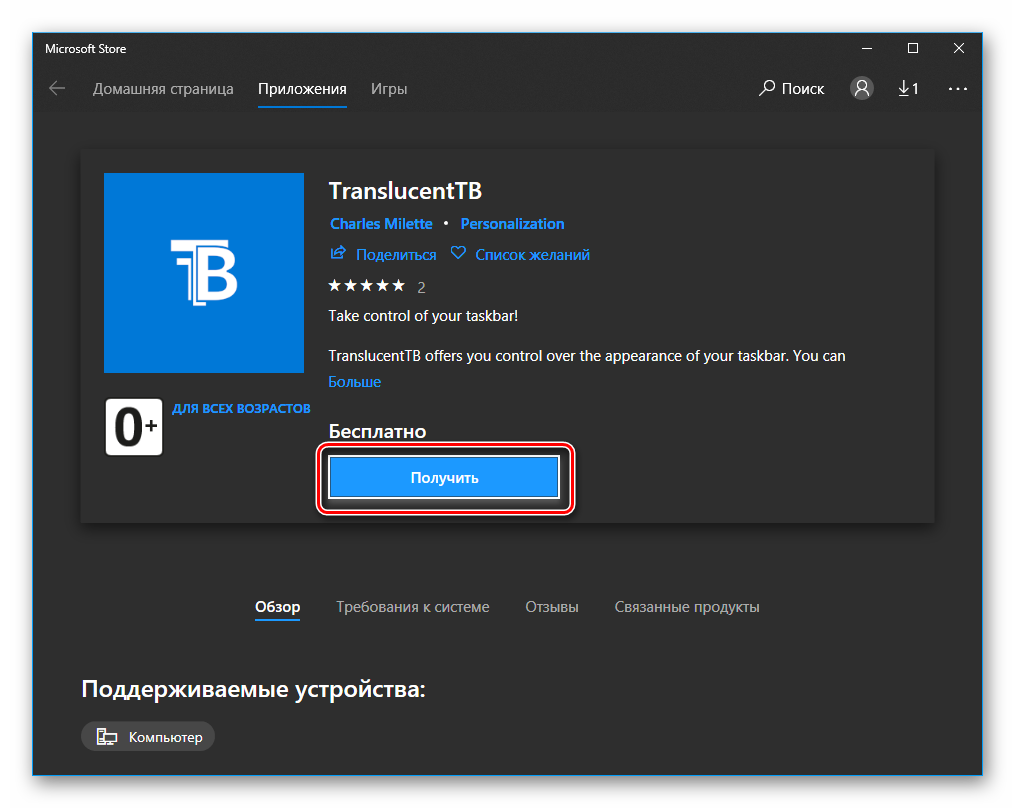
Task: Click the 0+ age rating badge
Action: click(134, 427)
